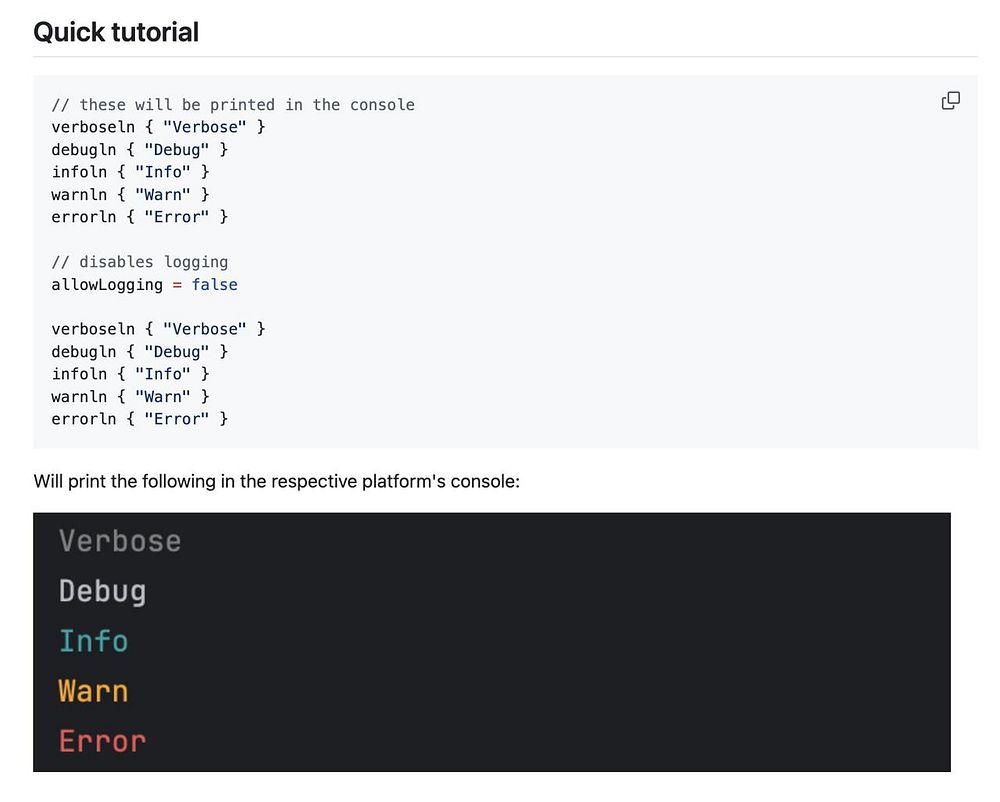Click the first warnln code line
The image size is (1000, 802).
tap(131, 194)
